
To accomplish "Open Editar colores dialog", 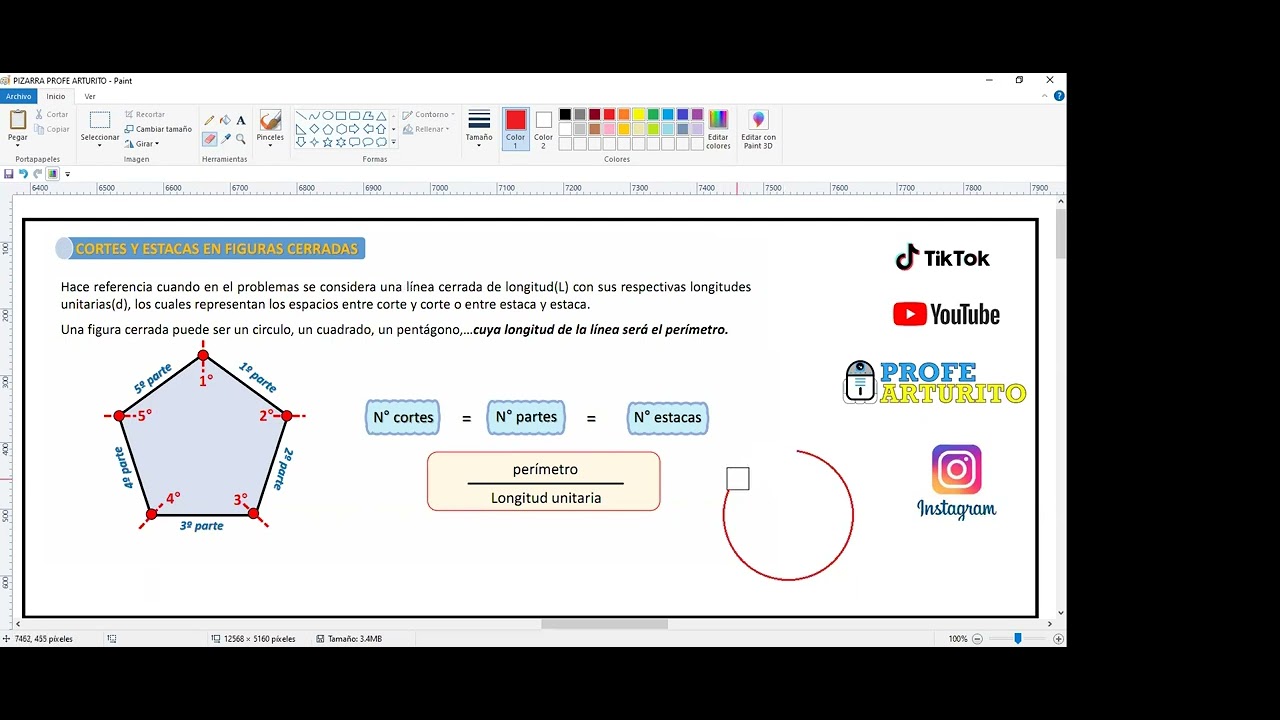I will click(x=718, y=131).
